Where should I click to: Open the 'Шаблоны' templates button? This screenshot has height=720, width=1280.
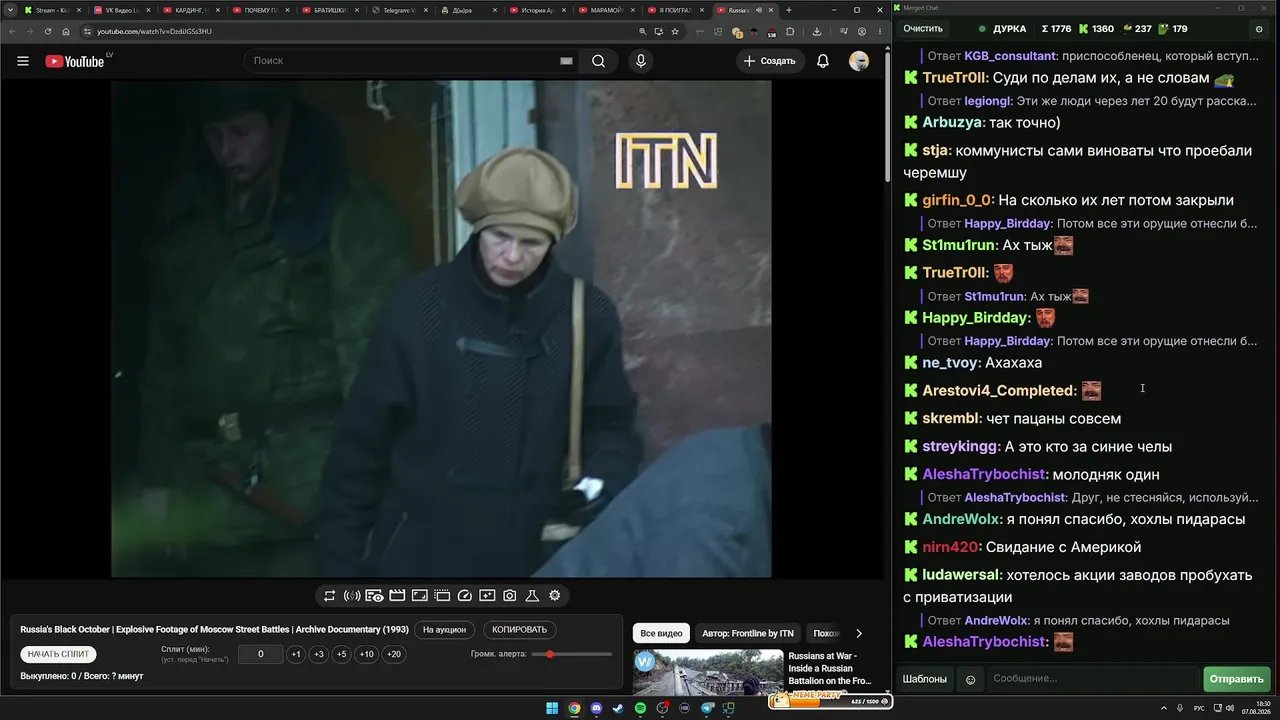point(925,679)
